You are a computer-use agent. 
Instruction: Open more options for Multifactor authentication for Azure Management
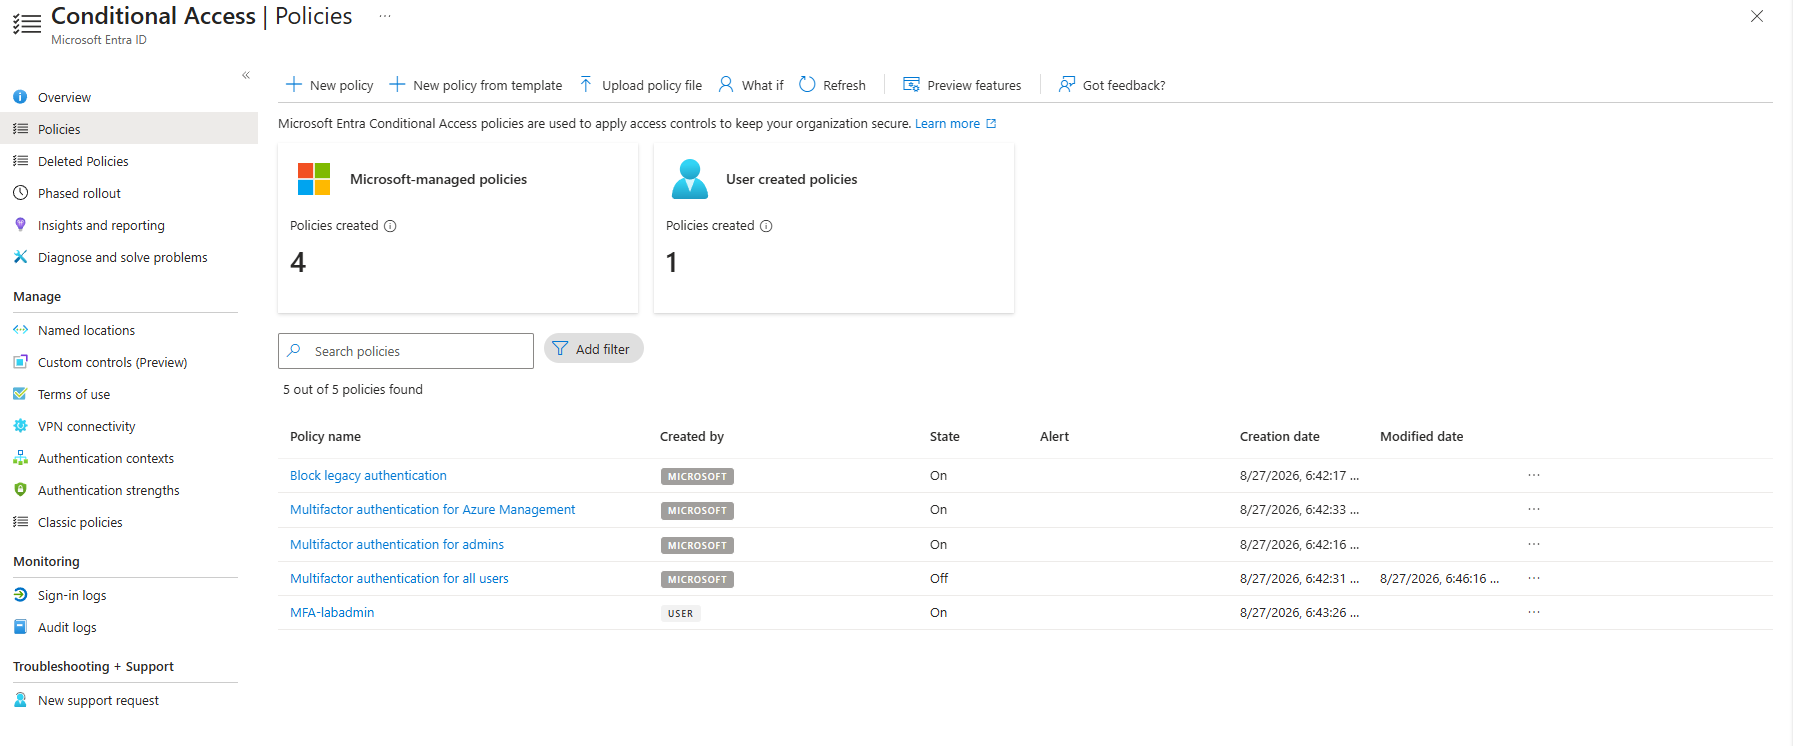click(x=1534, y=509)
